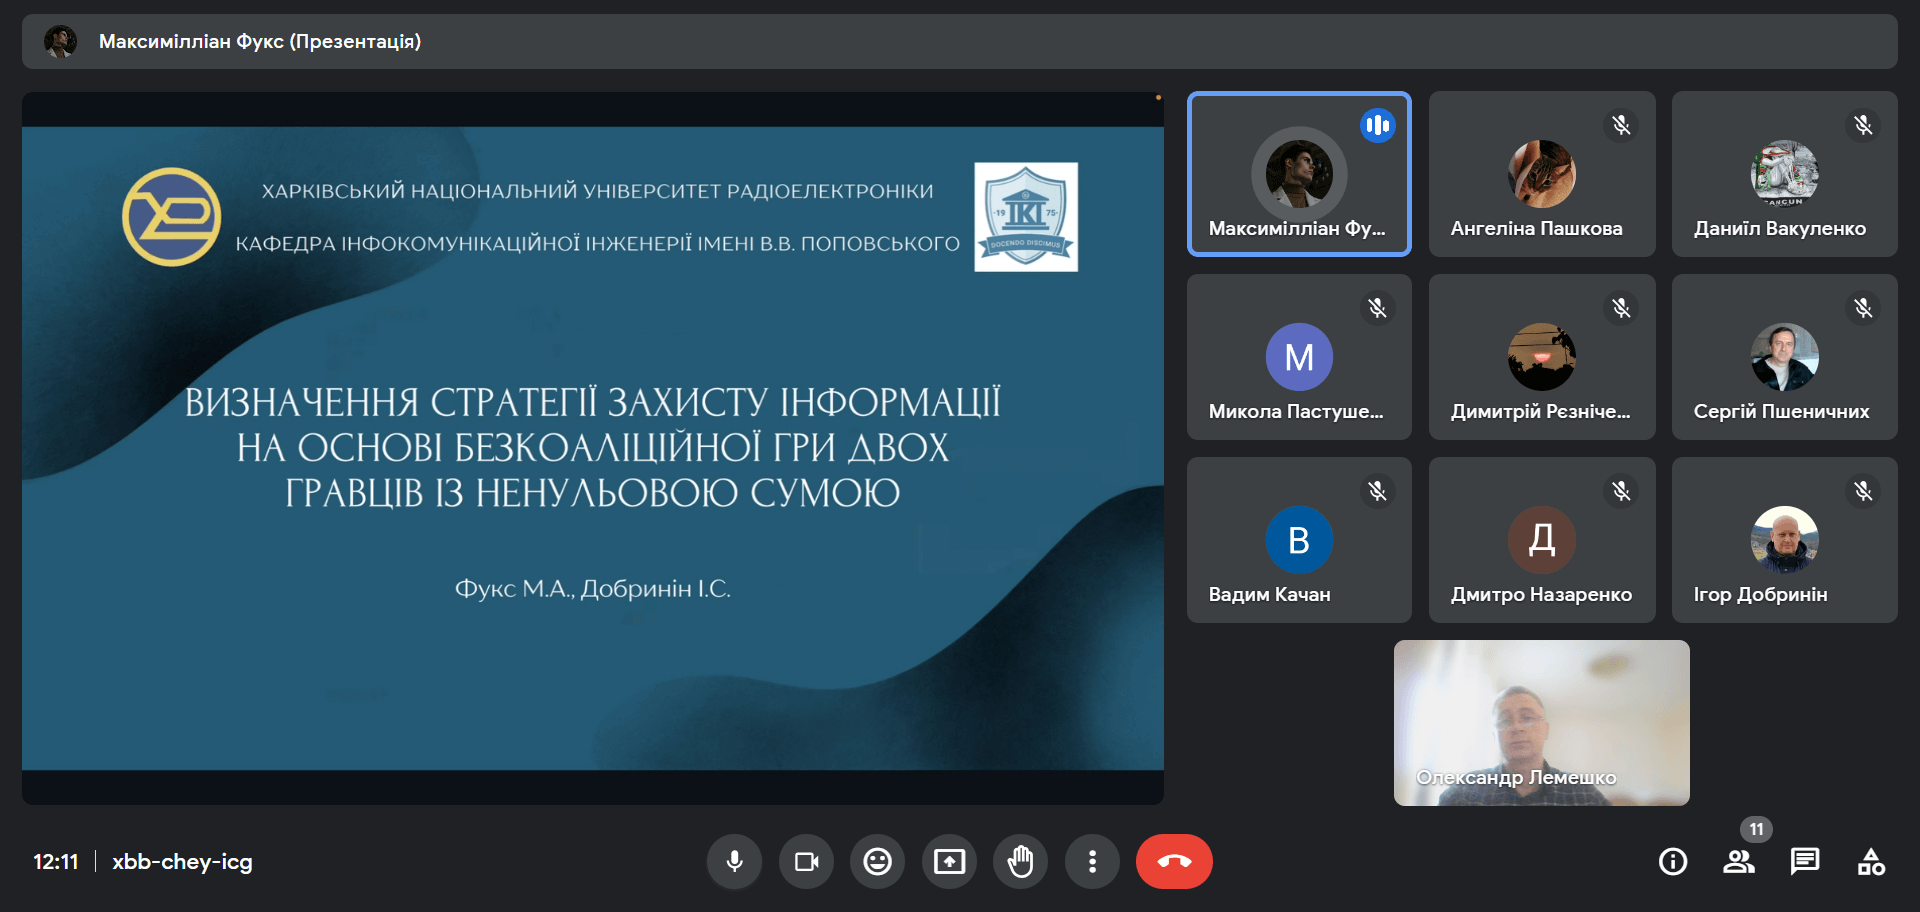
Task: Raise hand using the hand icon
Action: click(1020, 861)
